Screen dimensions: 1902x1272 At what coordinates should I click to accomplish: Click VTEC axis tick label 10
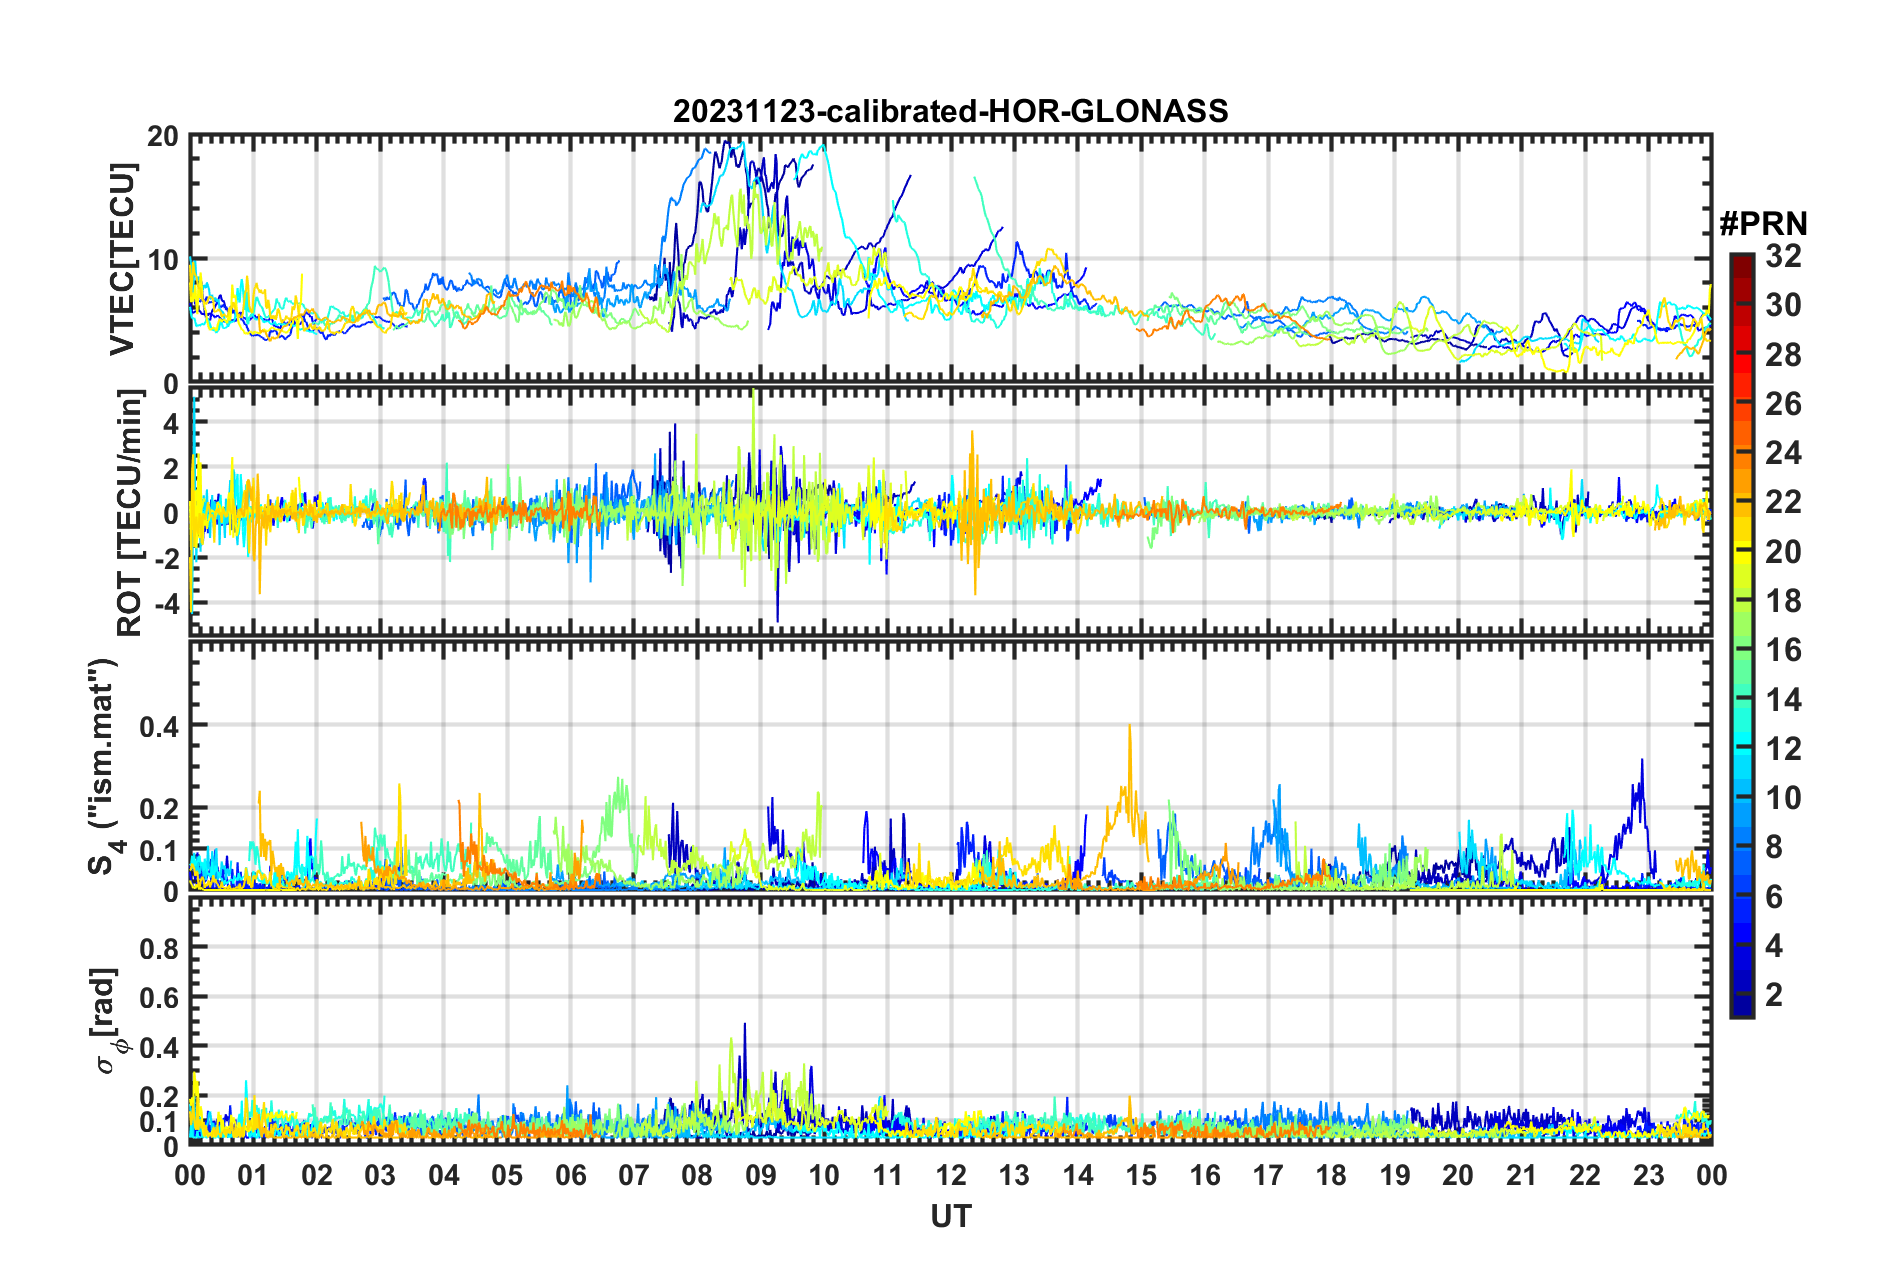click(163, 260)
